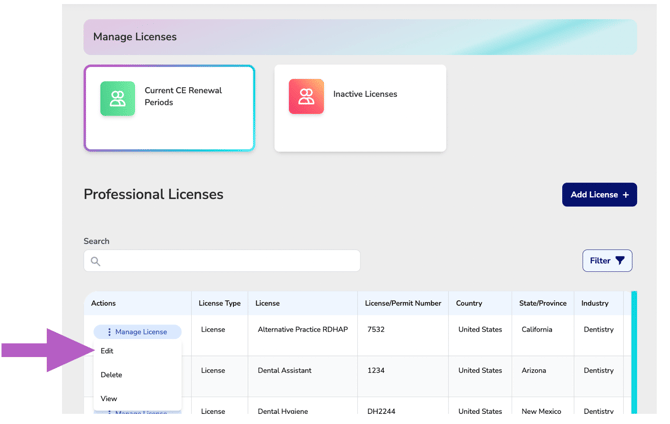Click the magnifier icon in the search box
Image resolution: width=670 pixels, height=424 pixels.
coord(96,261)
